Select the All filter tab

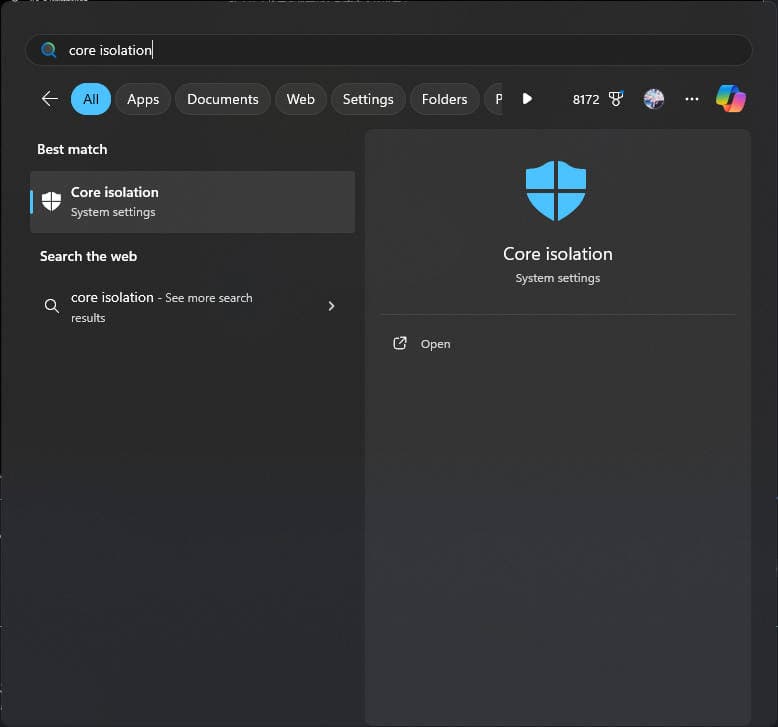coord(91,99)
